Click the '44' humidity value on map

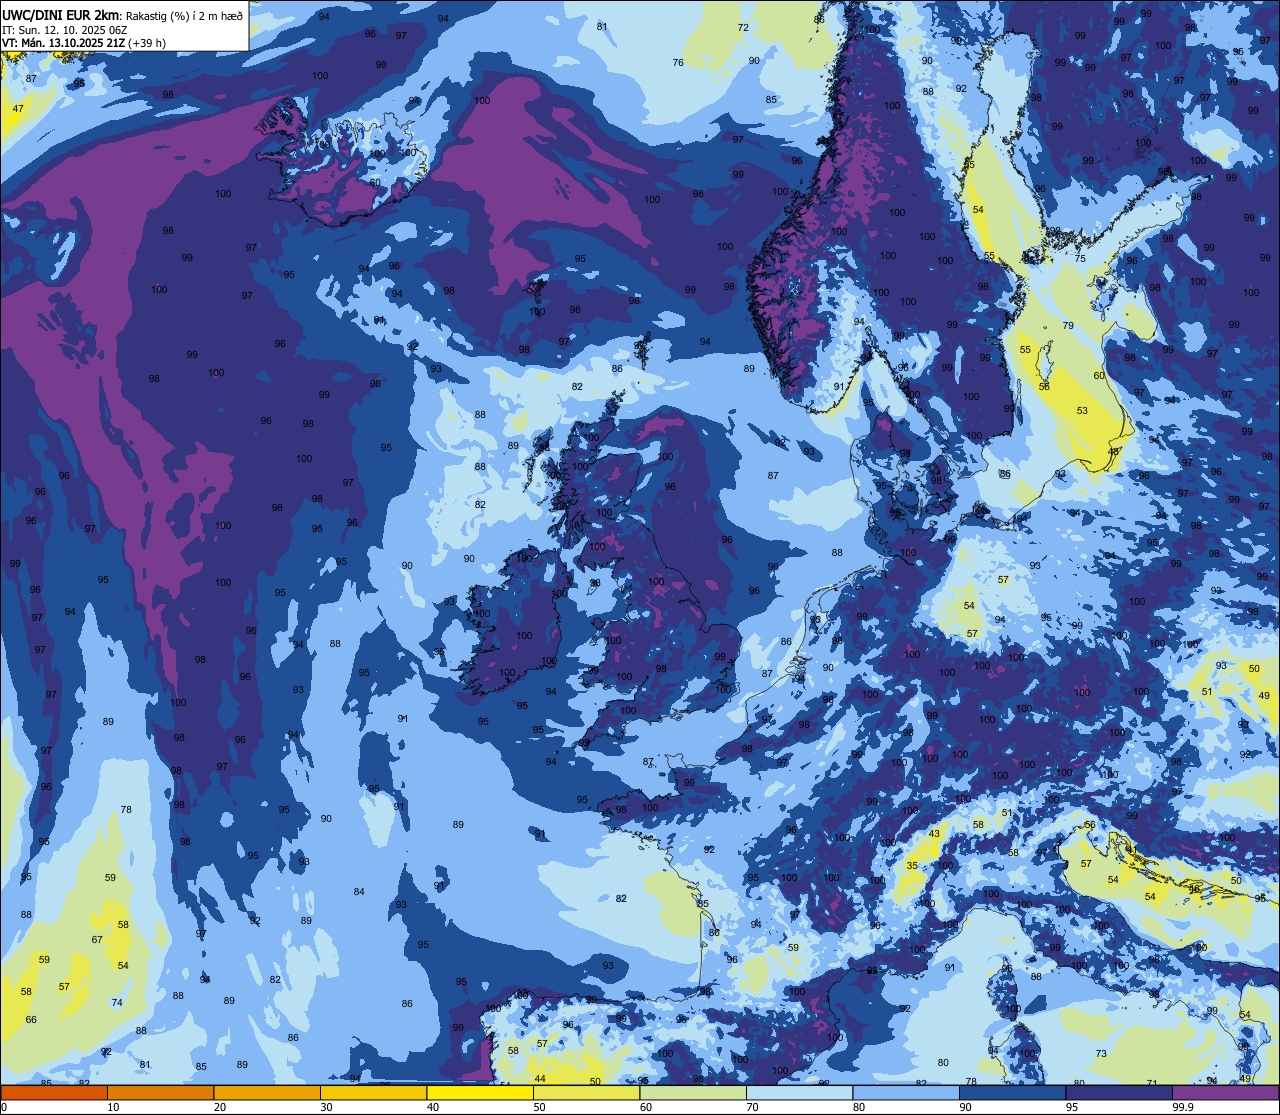coord(540,1078)
